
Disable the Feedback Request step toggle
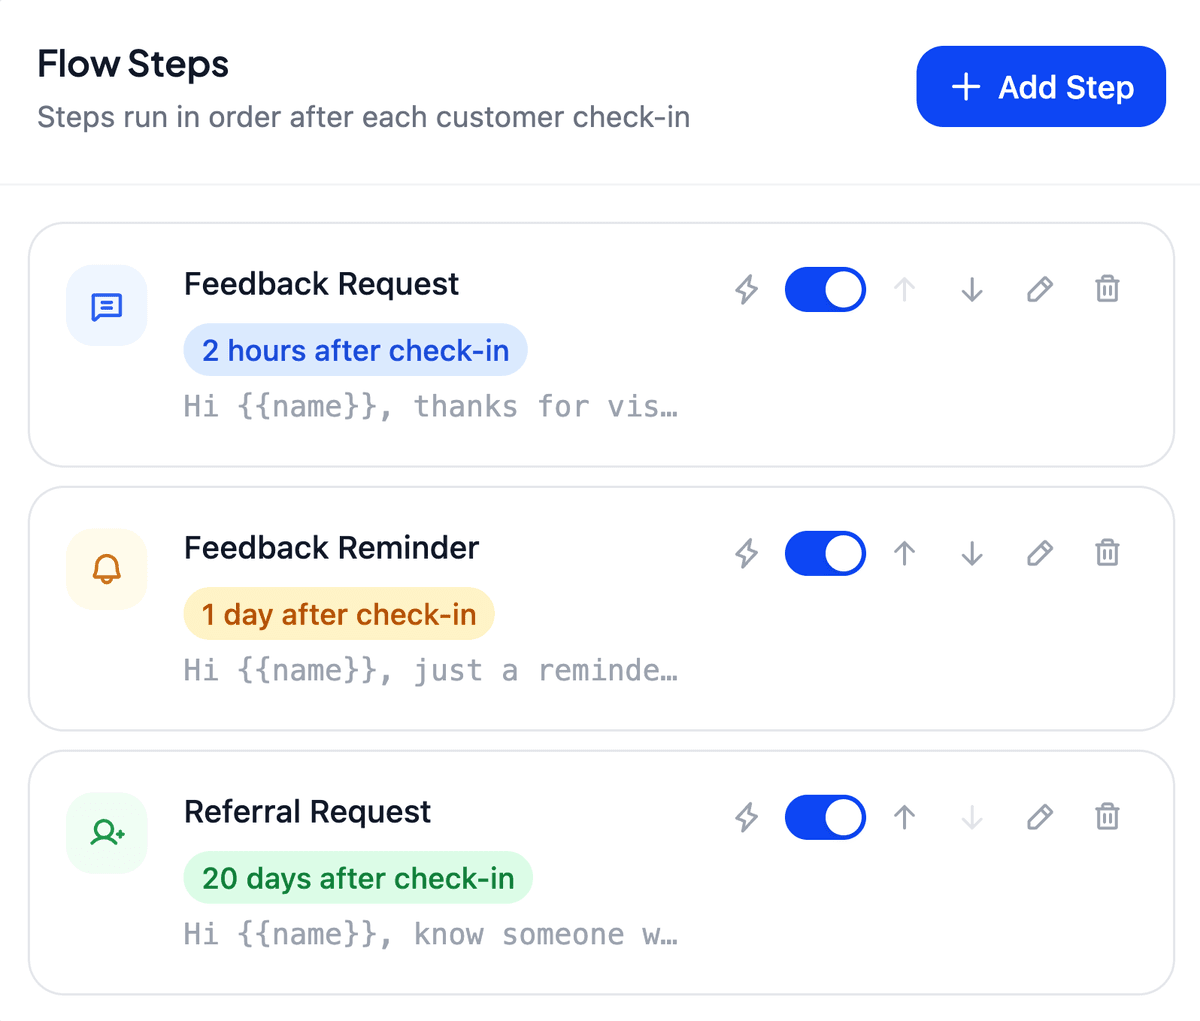[825, 289]
